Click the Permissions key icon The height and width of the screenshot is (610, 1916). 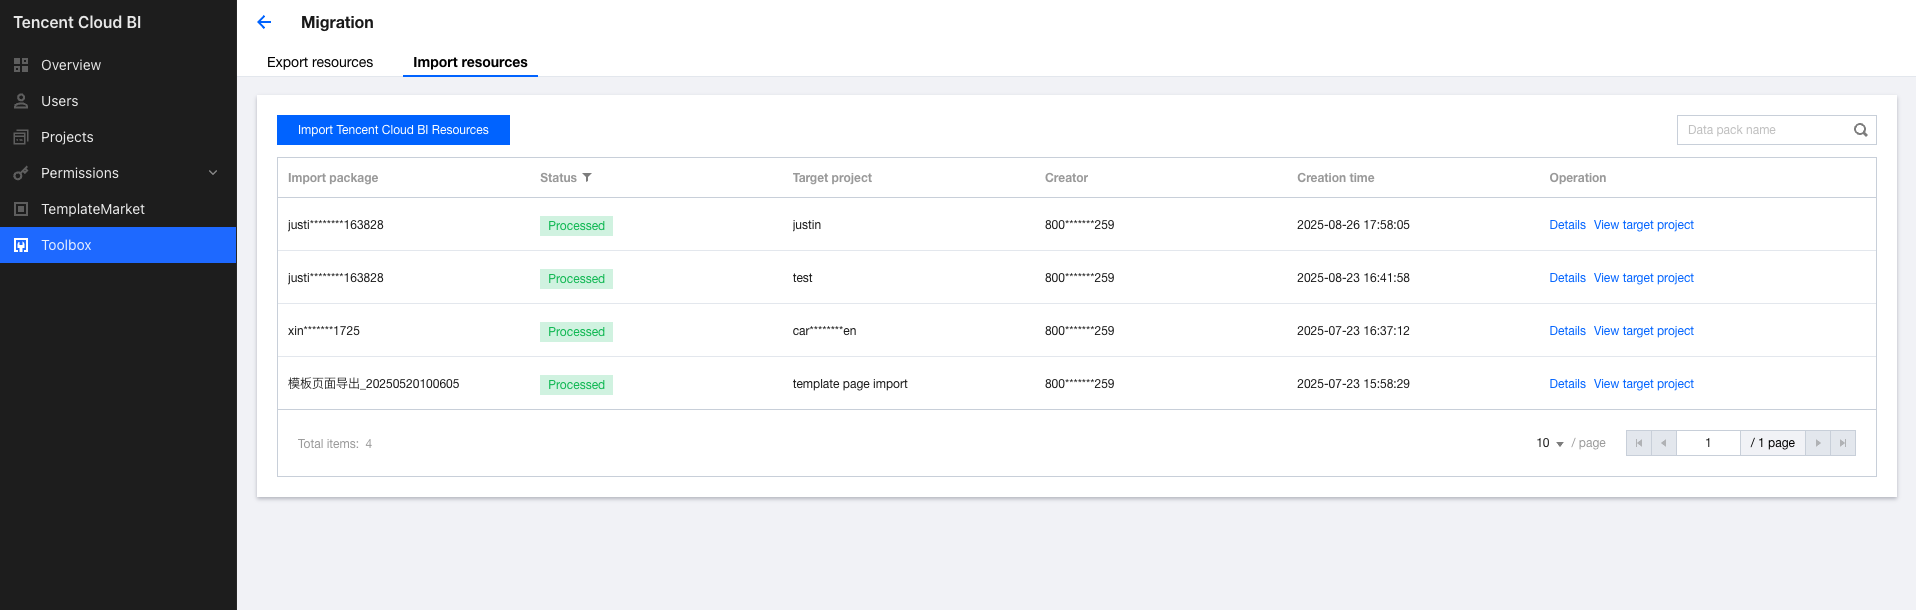pos(21,173)
